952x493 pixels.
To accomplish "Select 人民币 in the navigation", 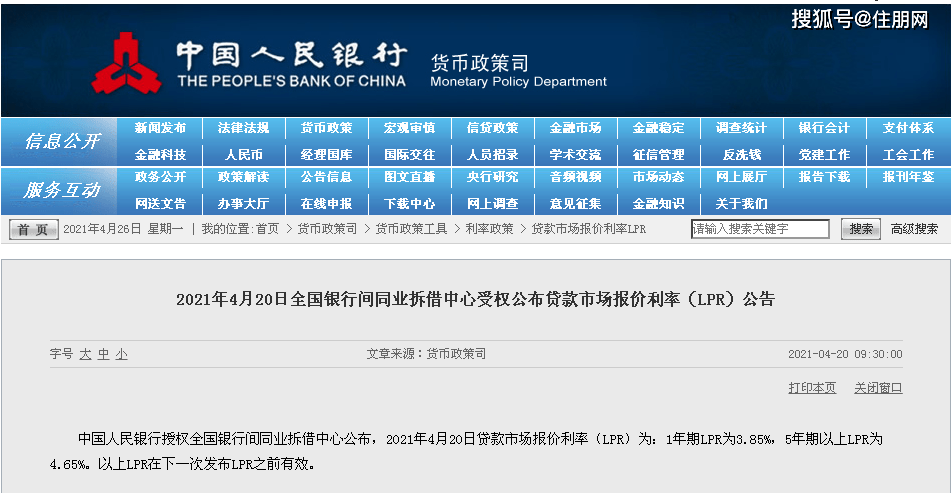I will pyautogui.click(x=243, y=155).
